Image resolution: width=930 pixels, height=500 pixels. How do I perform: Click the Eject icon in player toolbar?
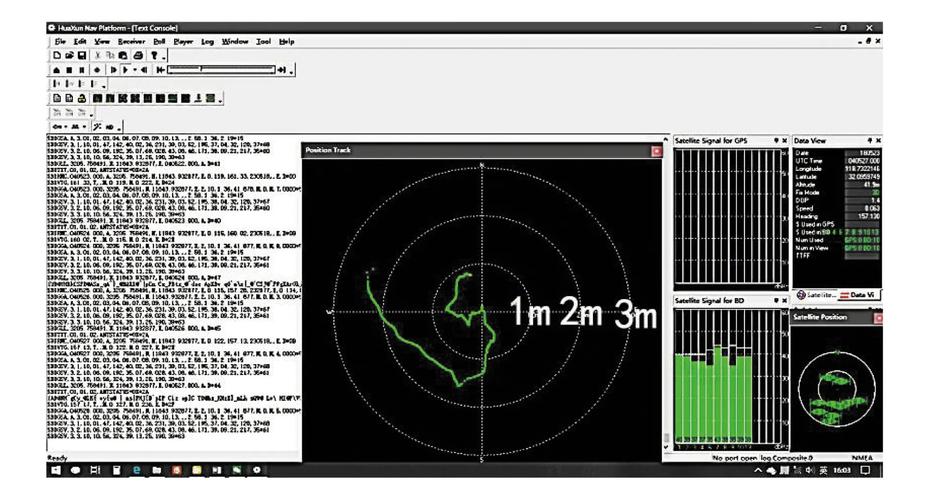tap(55, 70)
